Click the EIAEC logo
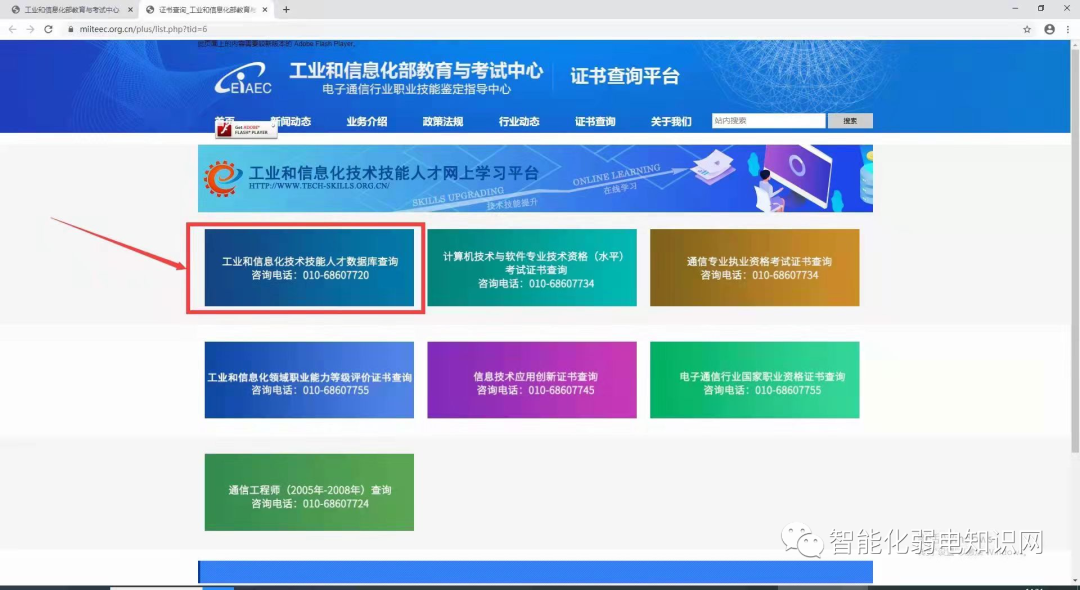Image resolution: width=1080 pixels, height=590 pixels. tap(242, 78)
